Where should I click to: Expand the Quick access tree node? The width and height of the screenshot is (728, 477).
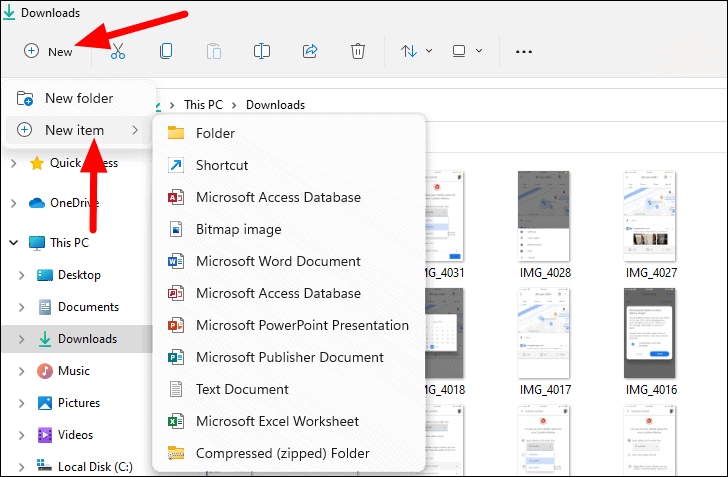tap(14, 163)
